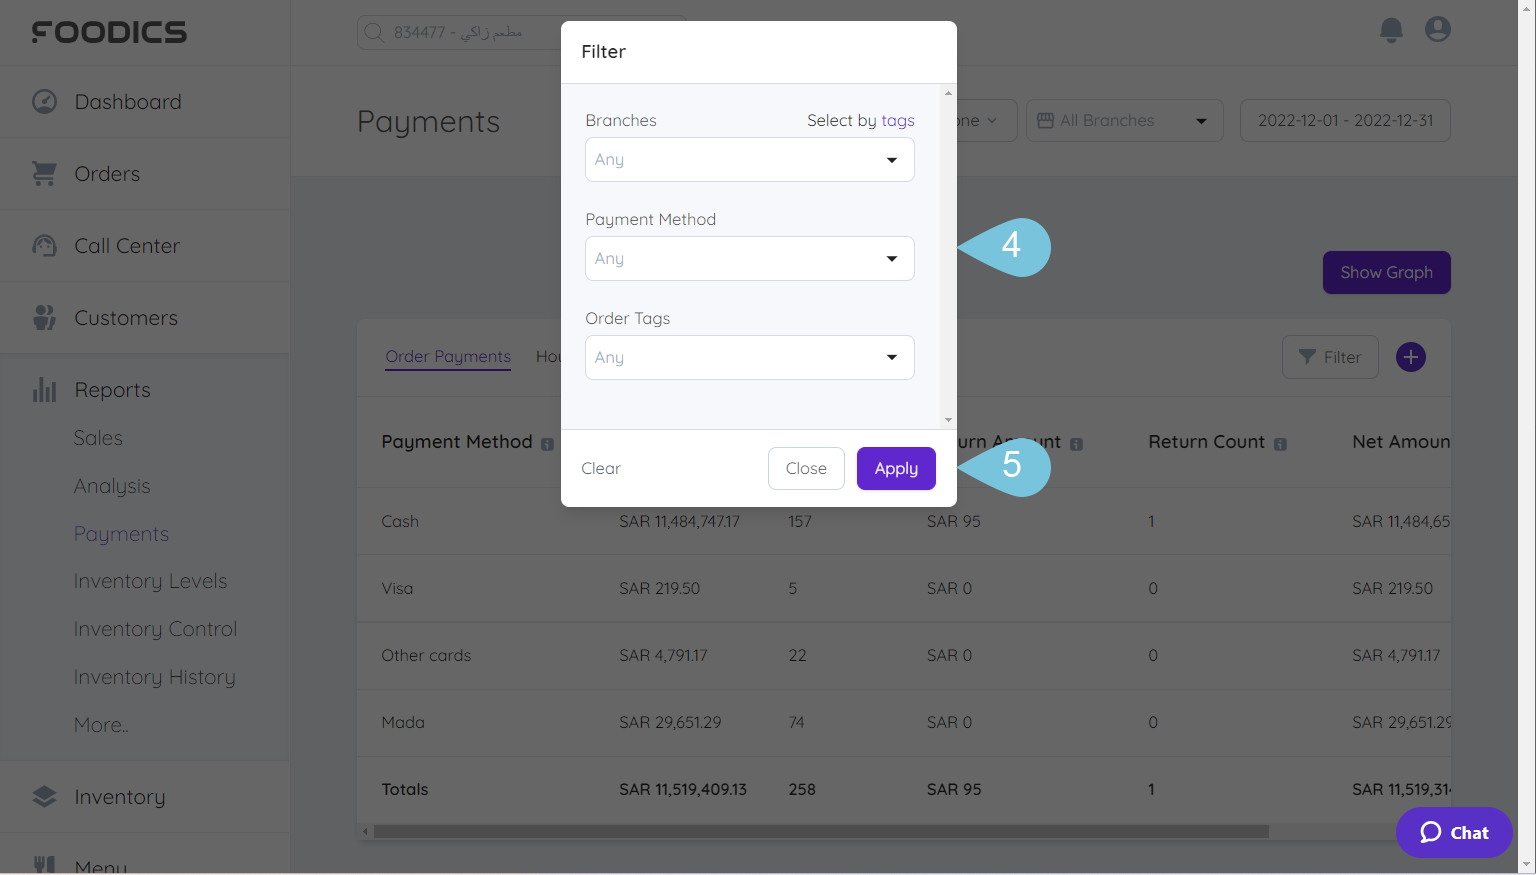Image resolution: width=1536 pixels, height=875 pixels.
Task: Open Inventory History report
Action: tap(154, 677)
